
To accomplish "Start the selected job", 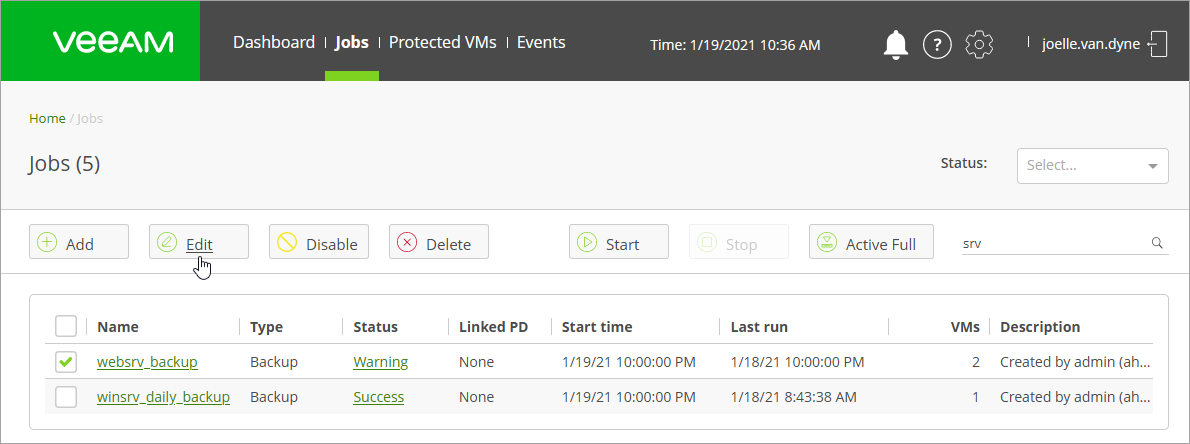I will pos(619,242).
